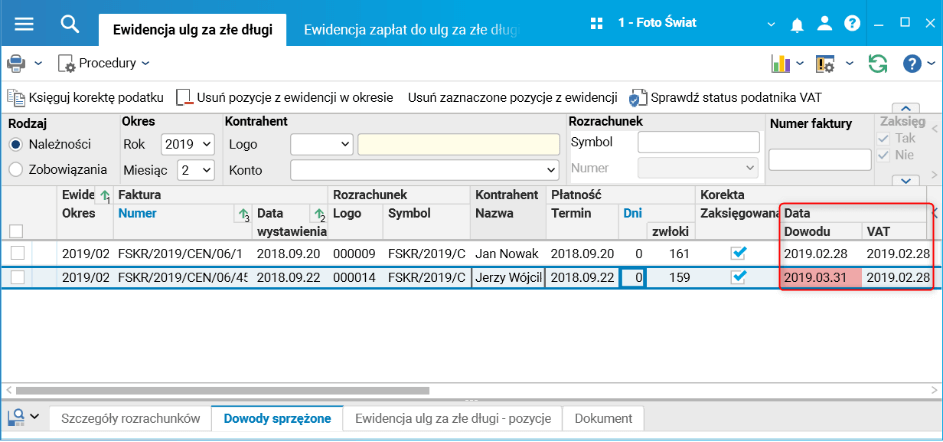Click the Logo cell 000009
Viewport: 943px width, 442px height.
[x=355, y=254]
